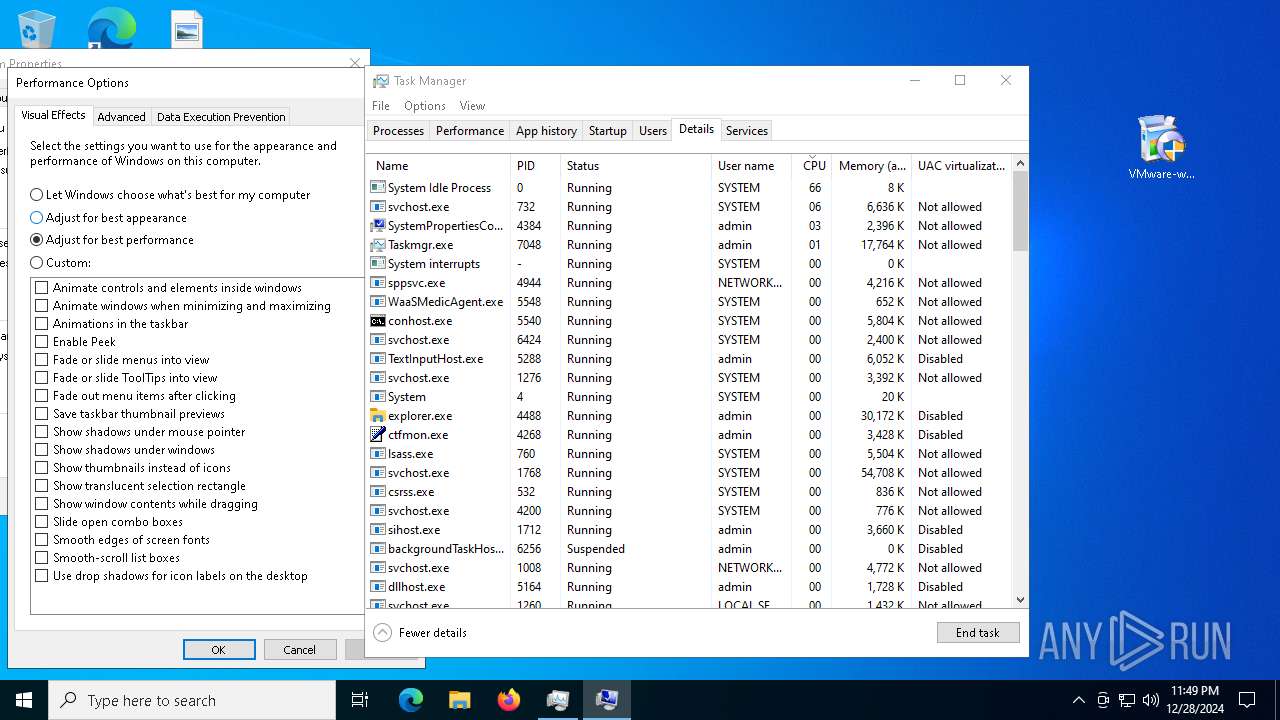Screen dimensions: 1280x720
Task: Open the volume icon in system tray
Action: pyautogui.click(x=1151, y=700)
